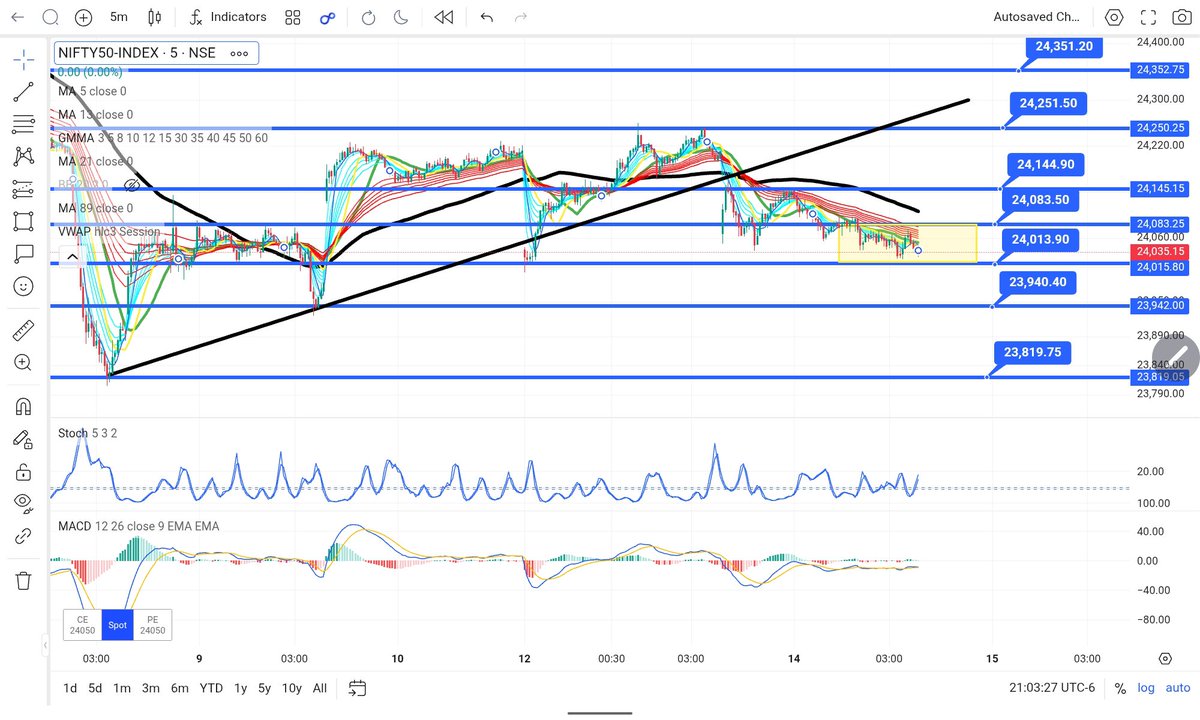Screen dimensions: 1200x720
Task: Add a symbol with the plus icon
Action: [x=84, y=17]
